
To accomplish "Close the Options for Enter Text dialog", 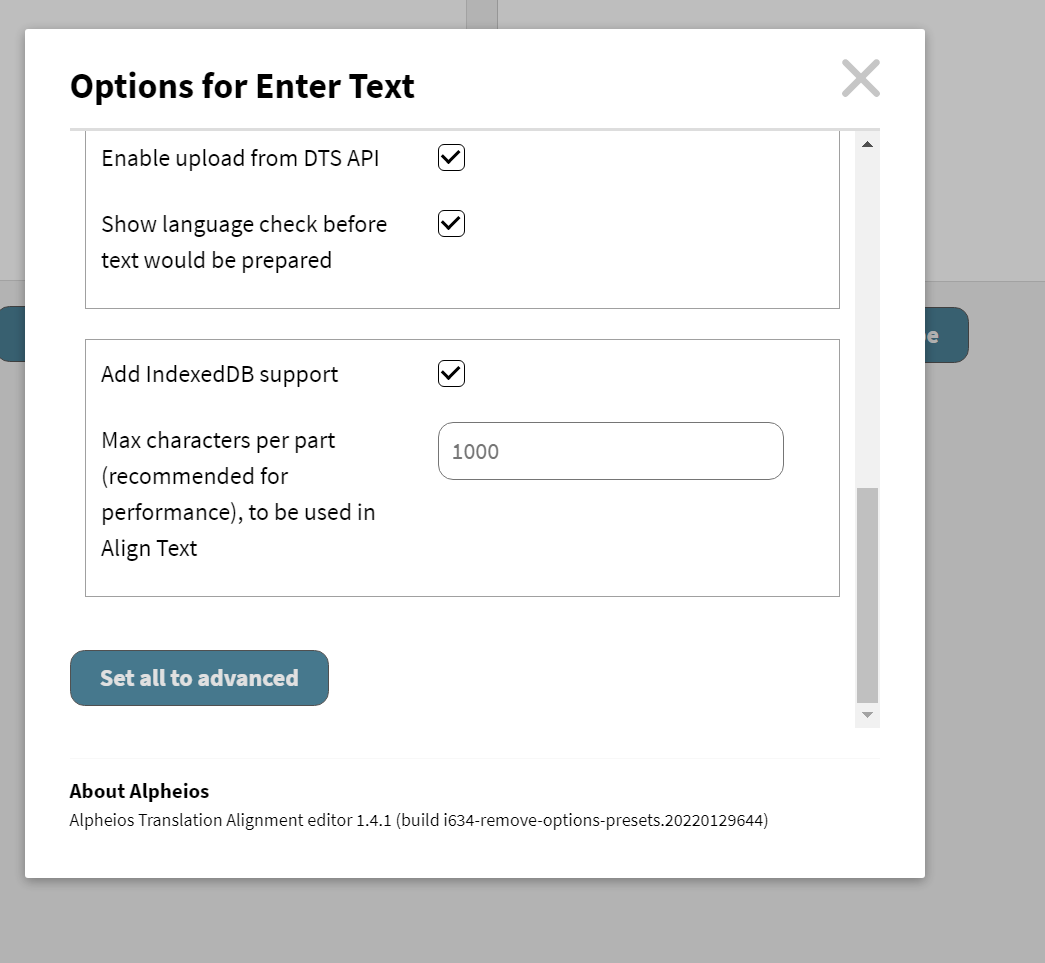I will click(x=860, y=78).
